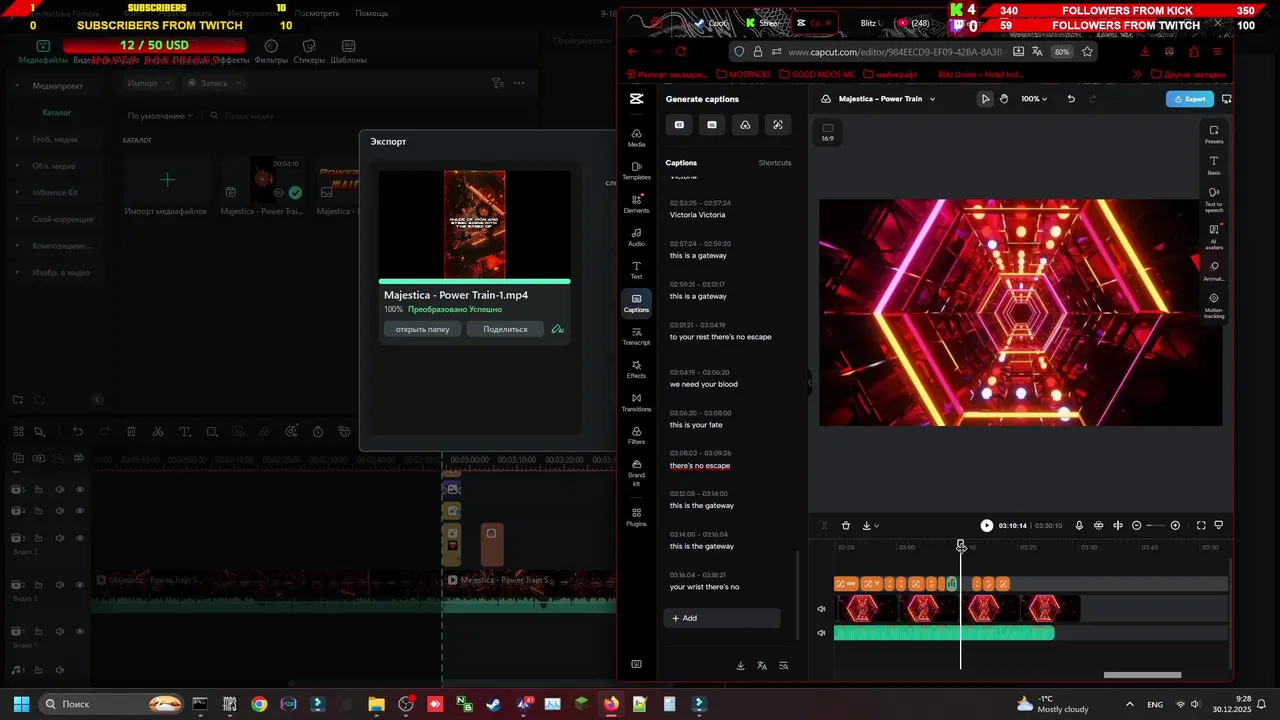Open Шаблоны tab in Filmora

click(348, 52)
